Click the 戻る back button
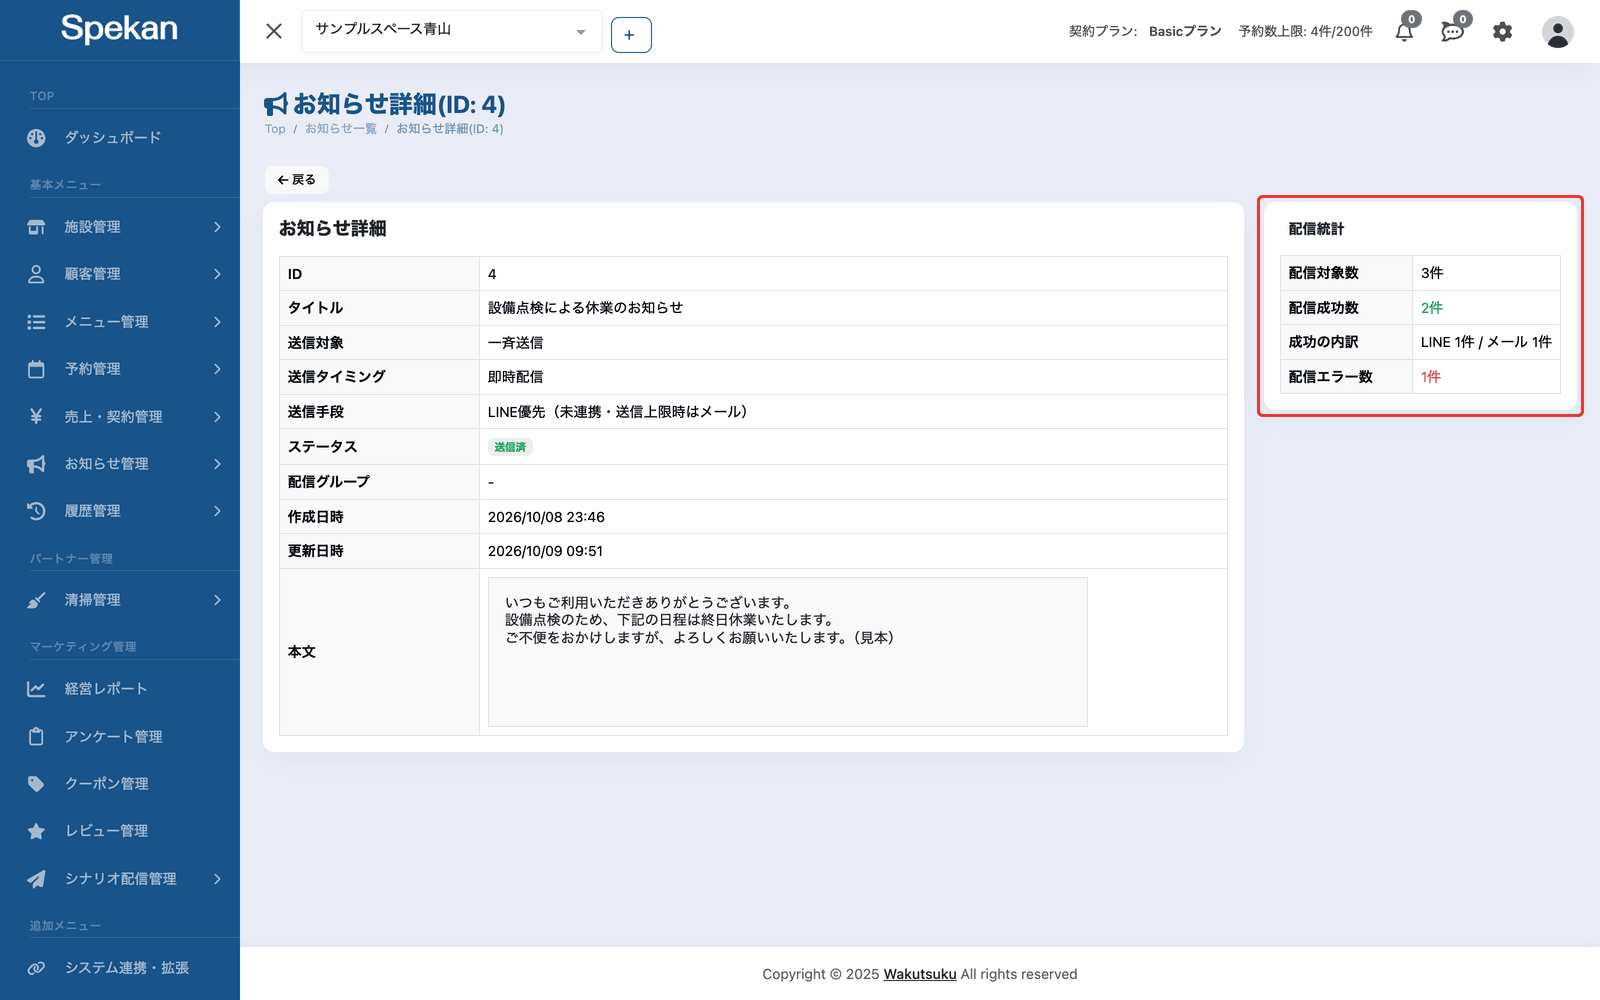This screenshot has height=1000, width=1600. coord(297,180)
